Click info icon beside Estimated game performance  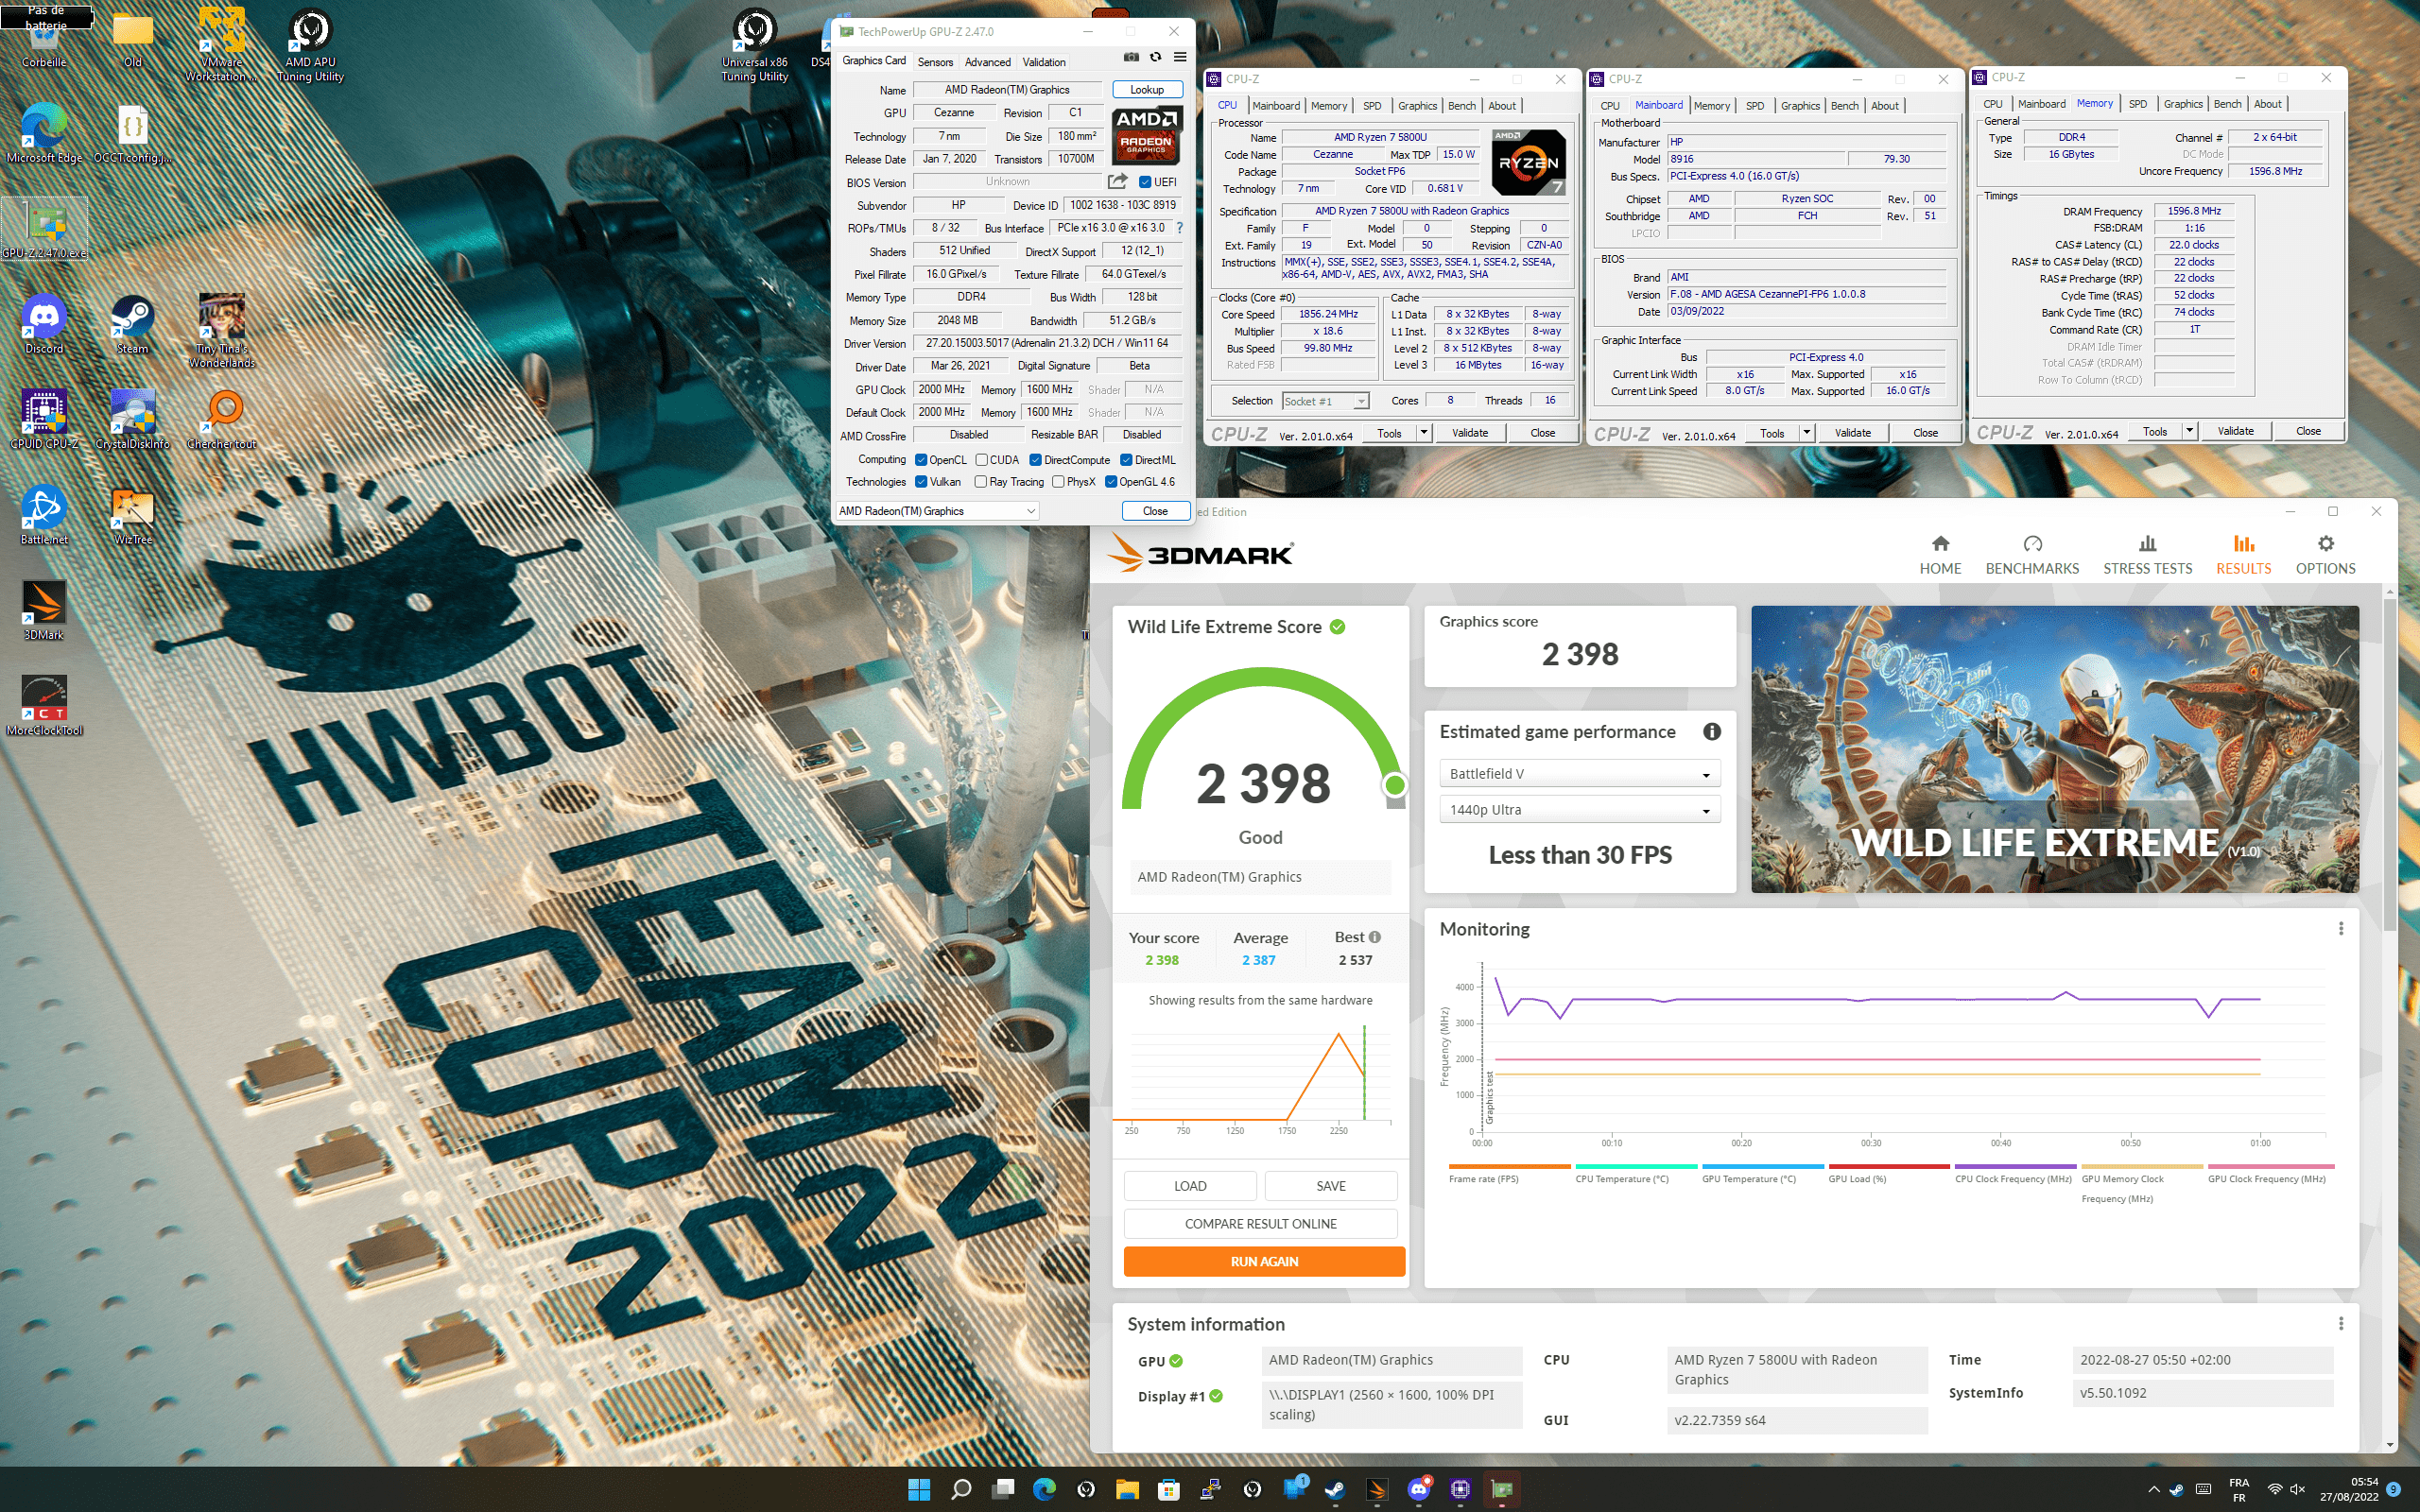[1712, 732]
